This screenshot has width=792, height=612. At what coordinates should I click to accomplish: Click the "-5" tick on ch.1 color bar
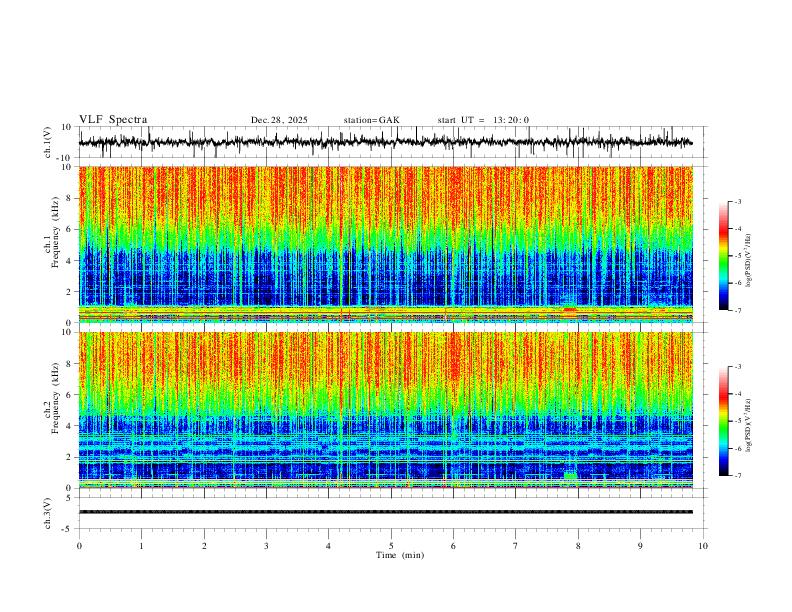(737, 256)
